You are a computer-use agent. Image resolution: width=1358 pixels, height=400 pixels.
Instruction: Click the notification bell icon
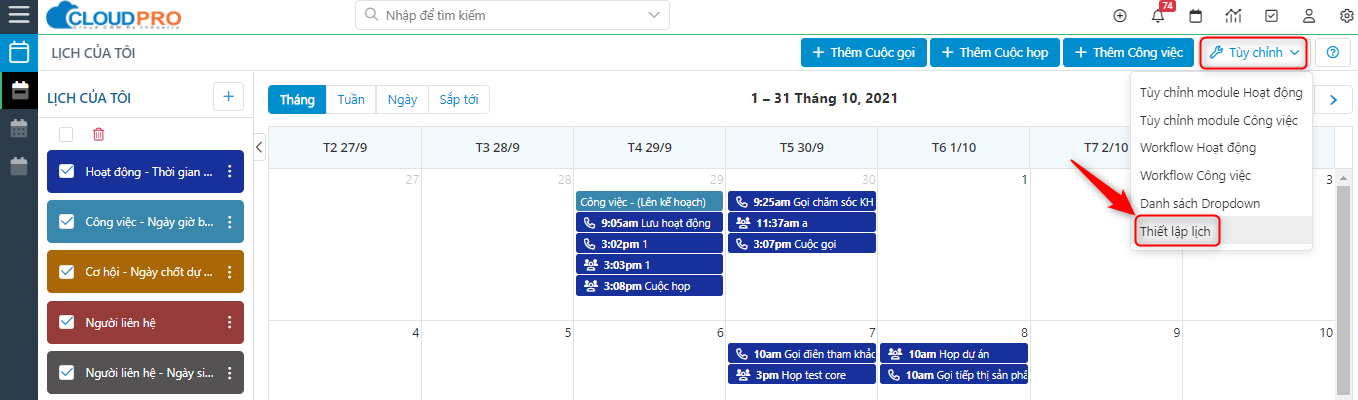point(1158,16)
